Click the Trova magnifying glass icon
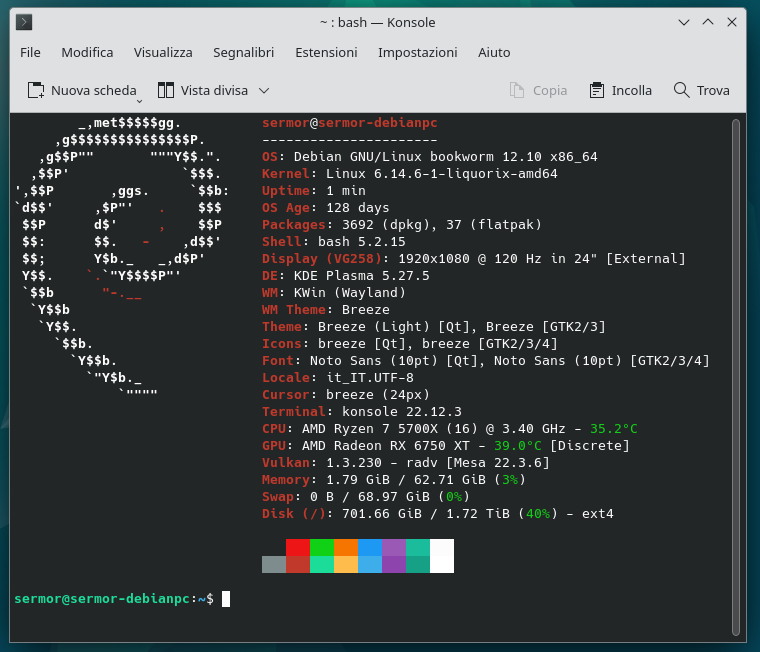Image resolution: width=760 pixels, height=652 pixels. pos(681,90)
